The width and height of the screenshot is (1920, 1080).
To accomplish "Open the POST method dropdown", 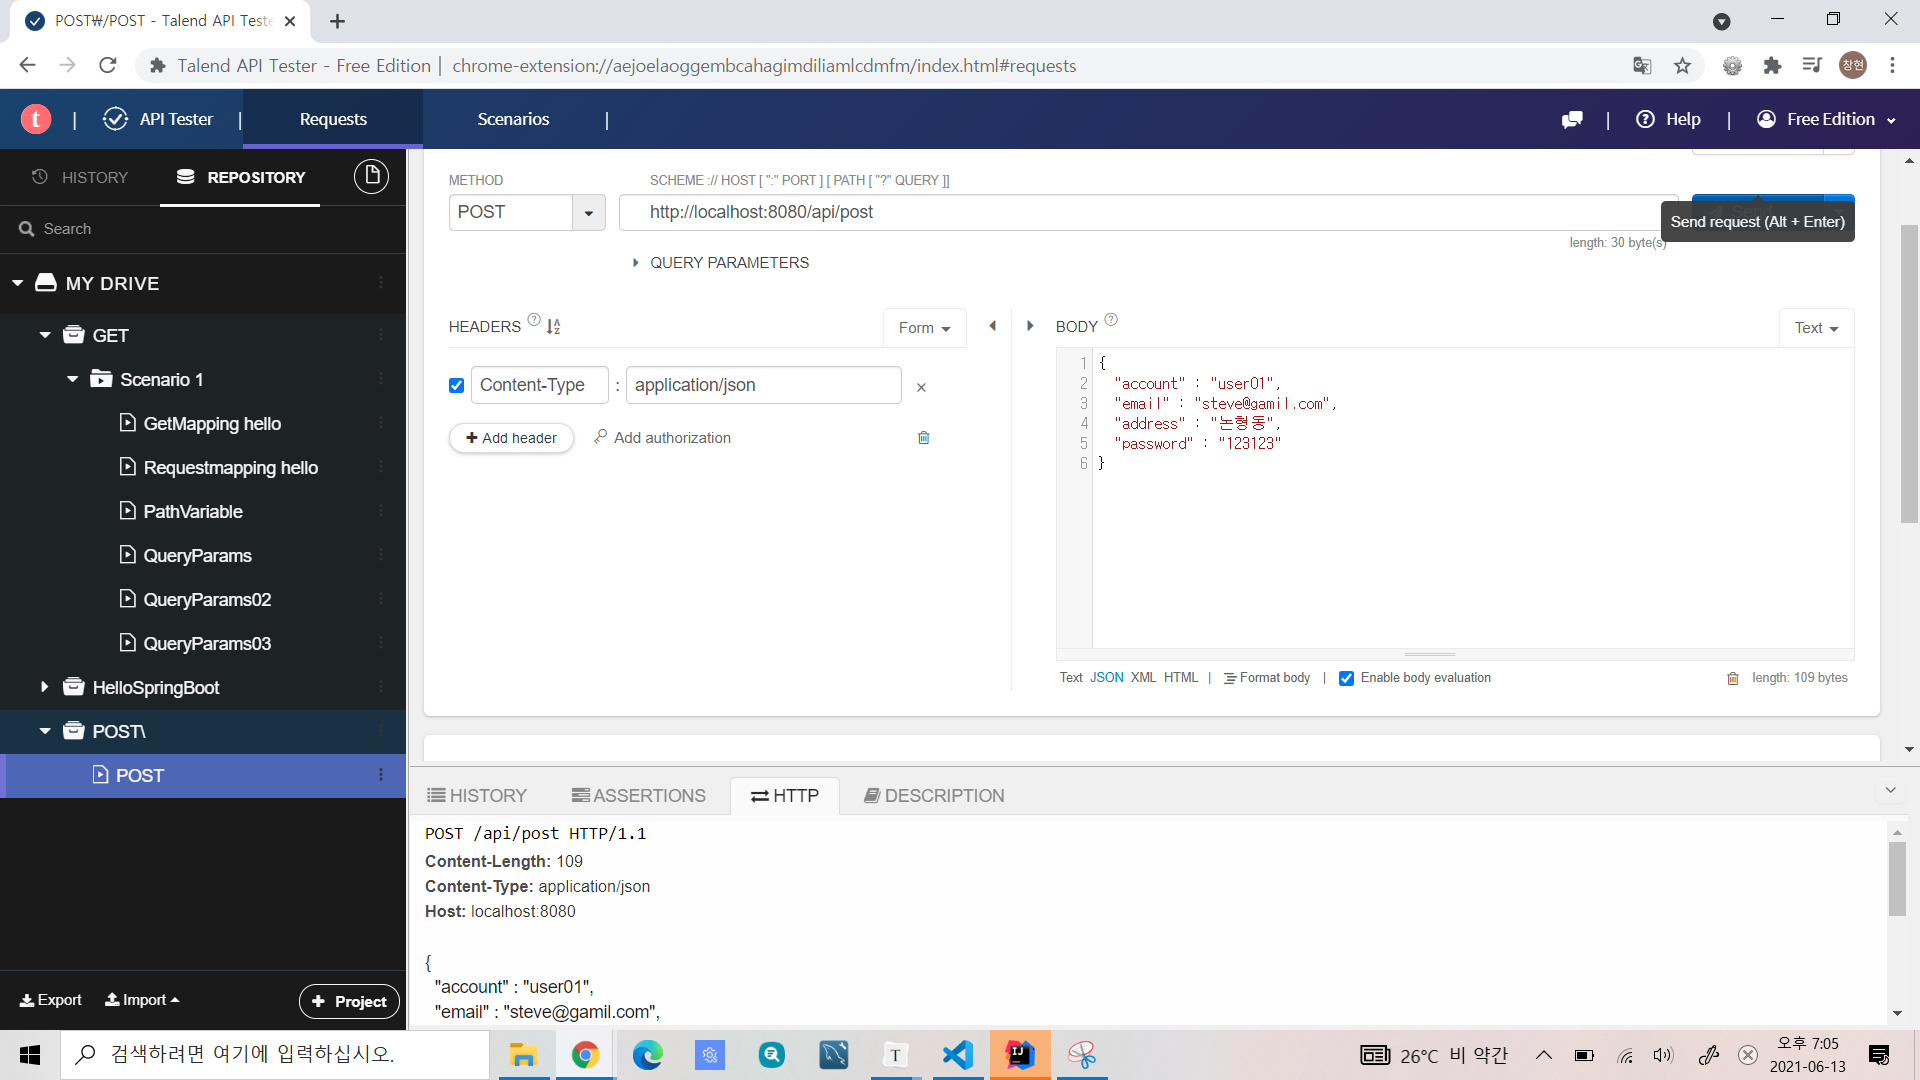I will point(588,212).
